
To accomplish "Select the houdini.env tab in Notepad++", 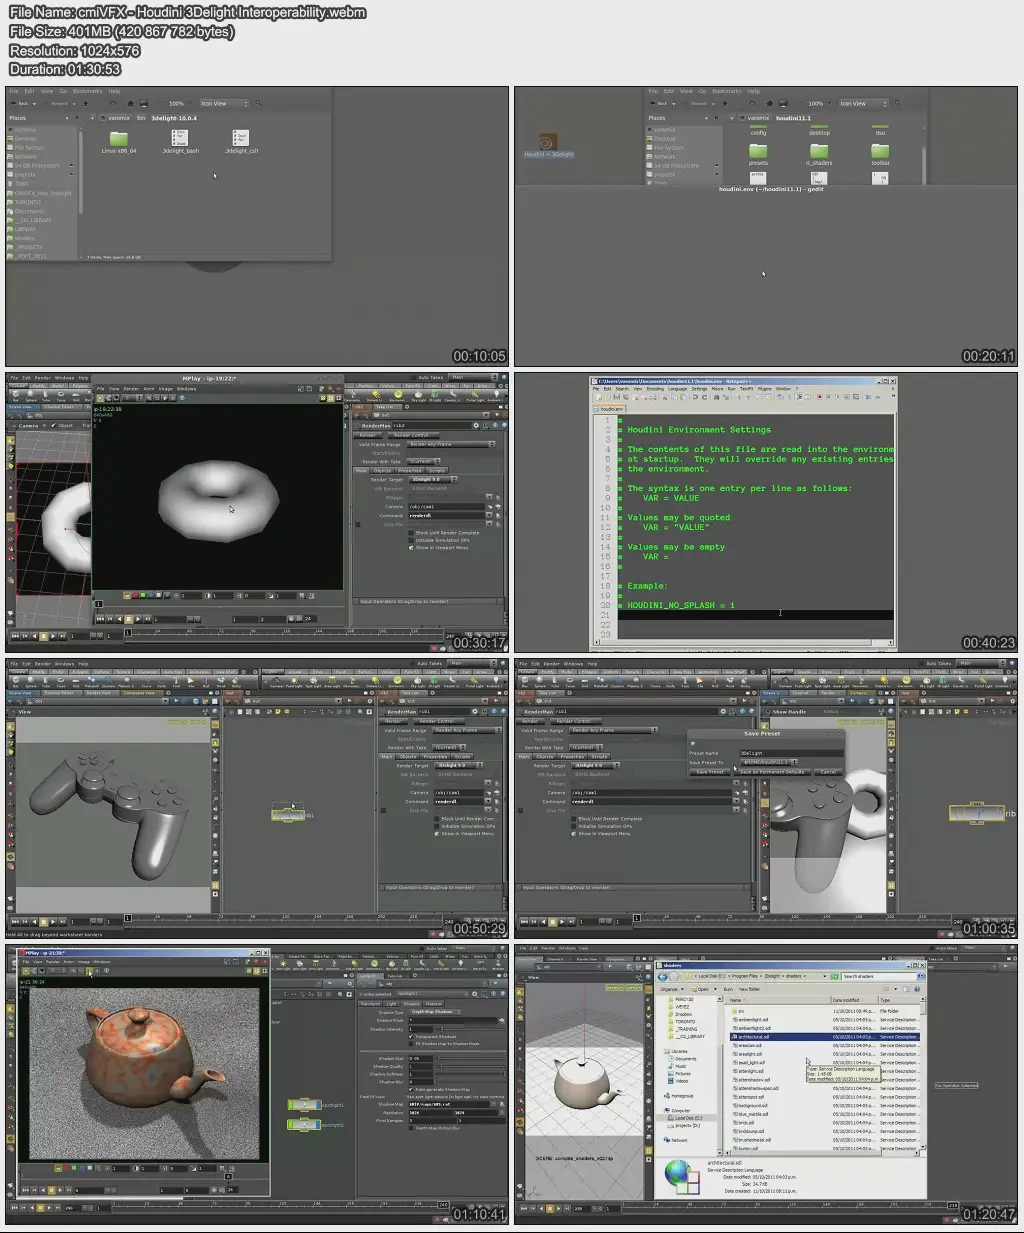I will point(611,409).
